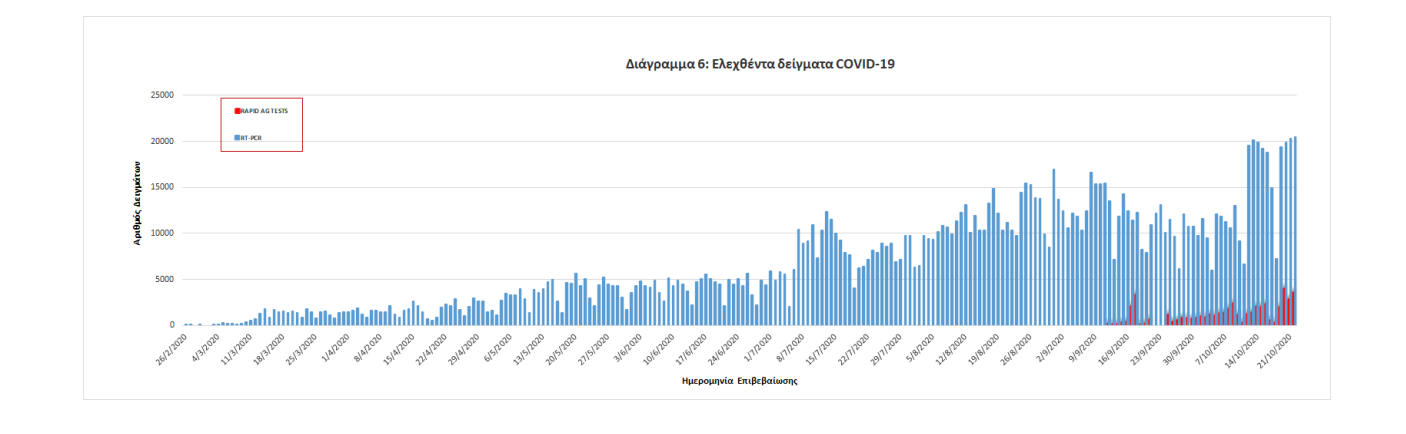
Task: Click the blue RT-PCR legend swatch
Action: (x=237, y=137)
